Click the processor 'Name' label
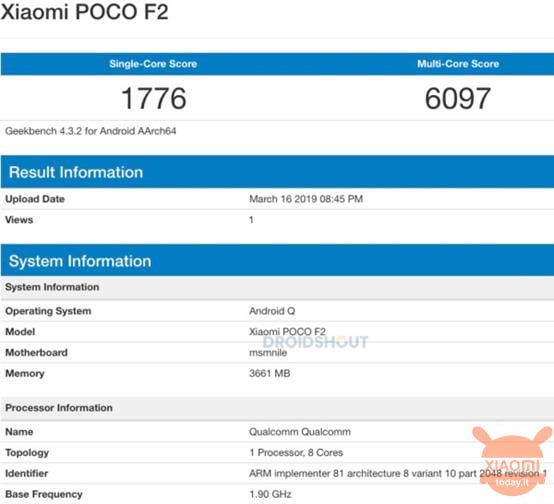The image size is (554, 504). (19, 432)
